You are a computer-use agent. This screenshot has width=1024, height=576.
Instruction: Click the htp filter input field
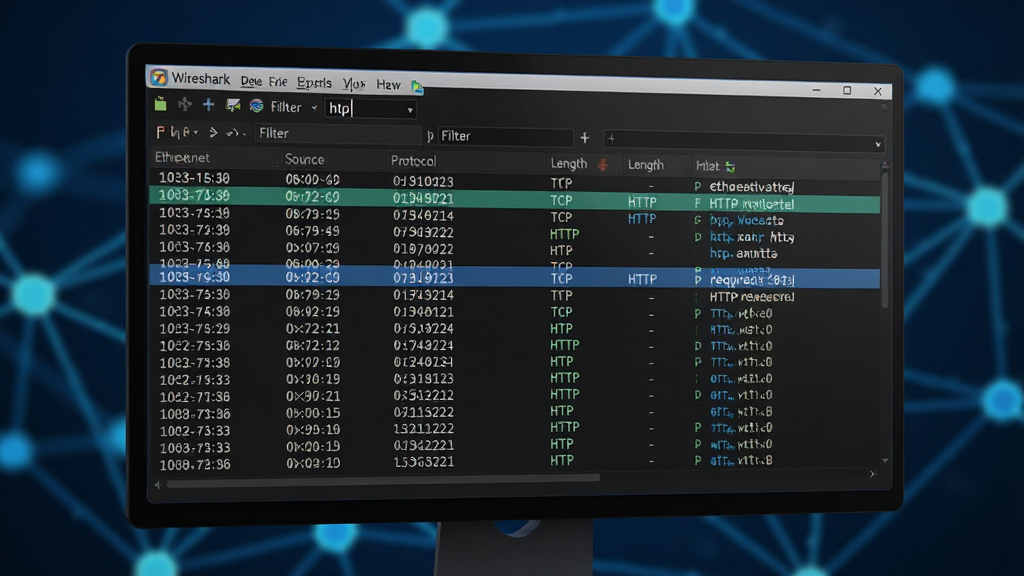370,108
